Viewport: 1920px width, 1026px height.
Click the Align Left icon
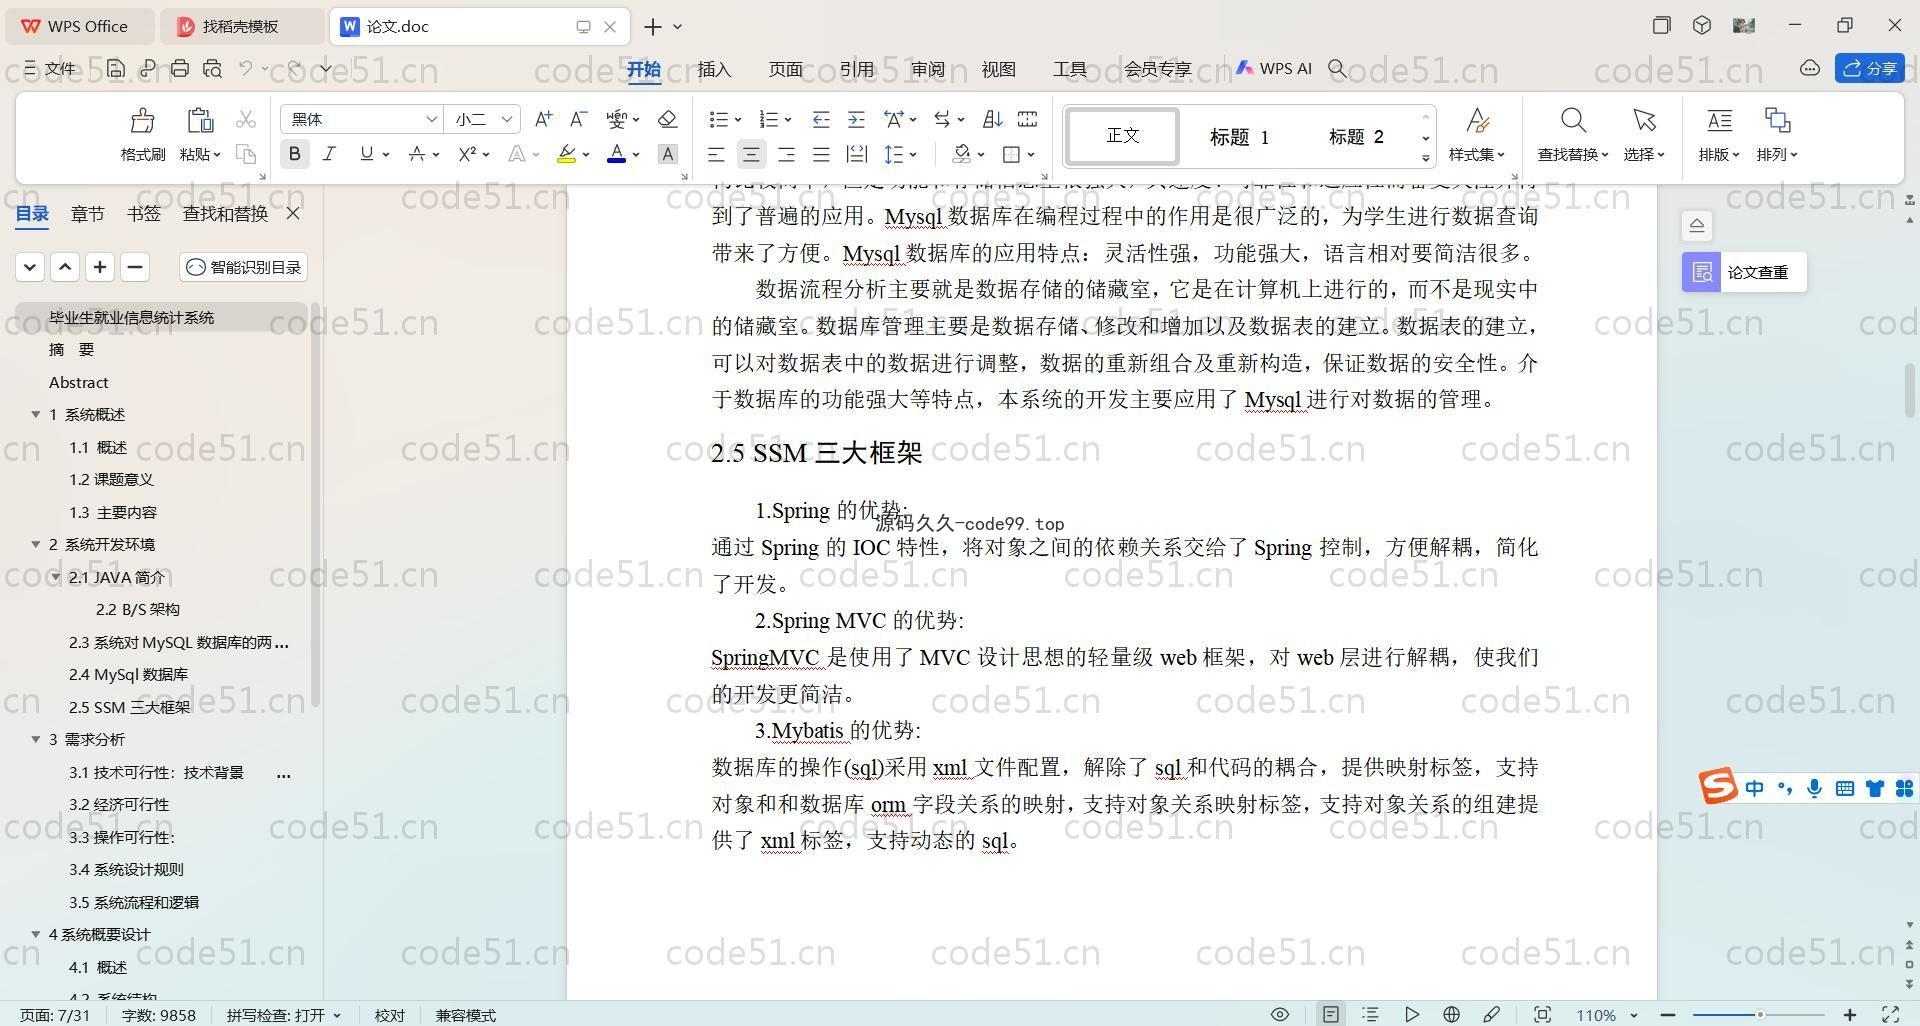coord(716,154)
